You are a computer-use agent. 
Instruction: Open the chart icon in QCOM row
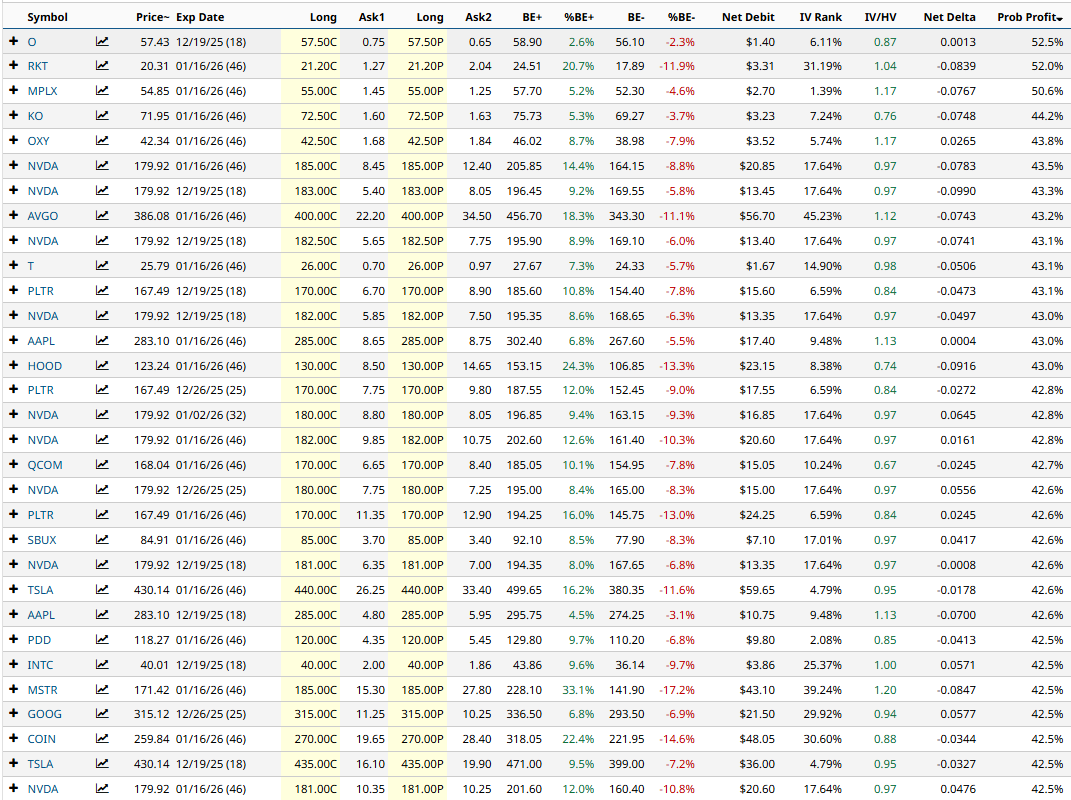point(102,465)
